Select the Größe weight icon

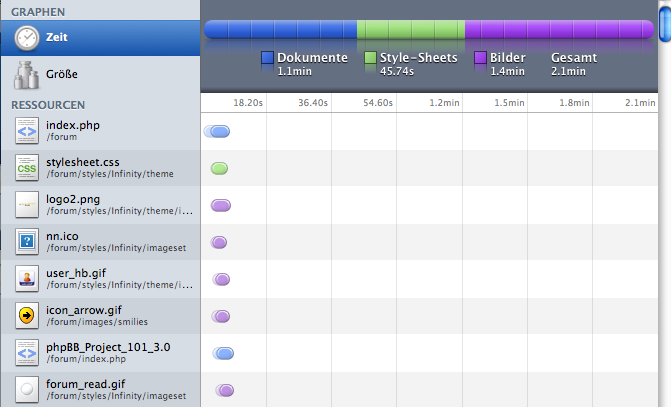tap(27, 75)
